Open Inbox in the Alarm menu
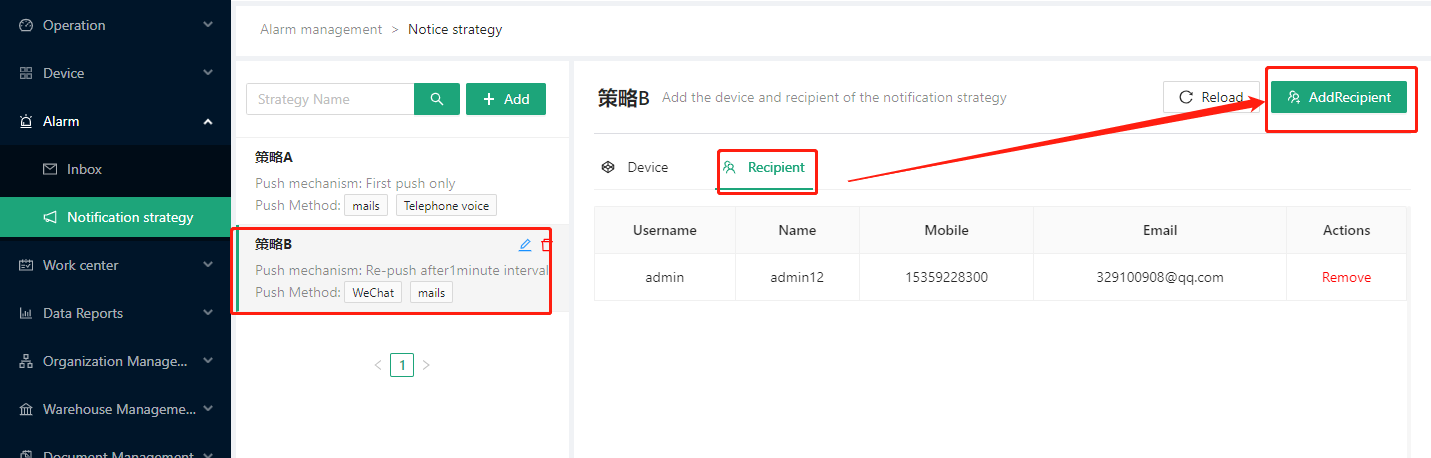 tap(115, 169)
